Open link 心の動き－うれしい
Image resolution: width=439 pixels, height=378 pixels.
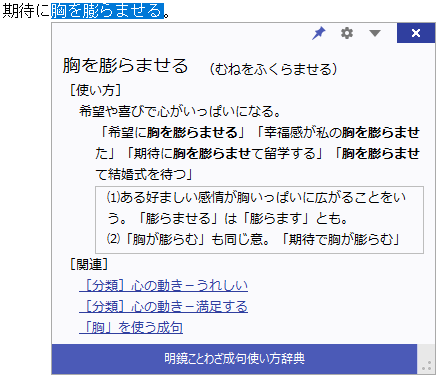tap(163, 286)
